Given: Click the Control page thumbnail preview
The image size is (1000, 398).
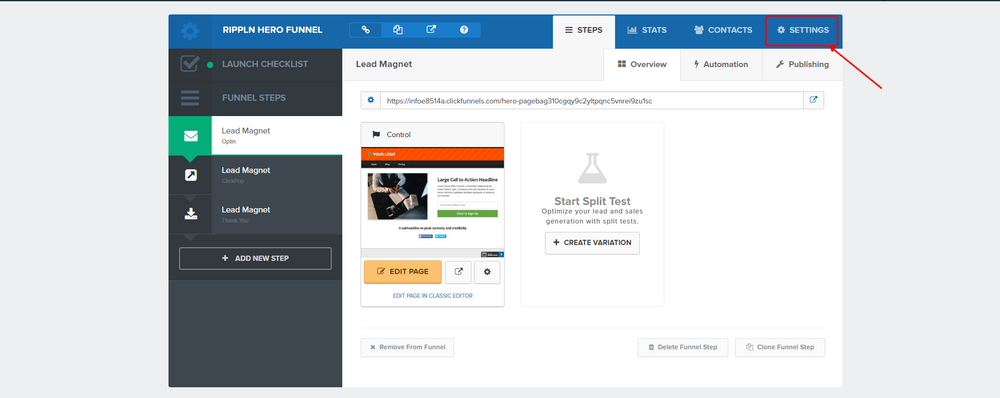Looking at the screenshot, I should pyautogui.click(x=432, y=202).
